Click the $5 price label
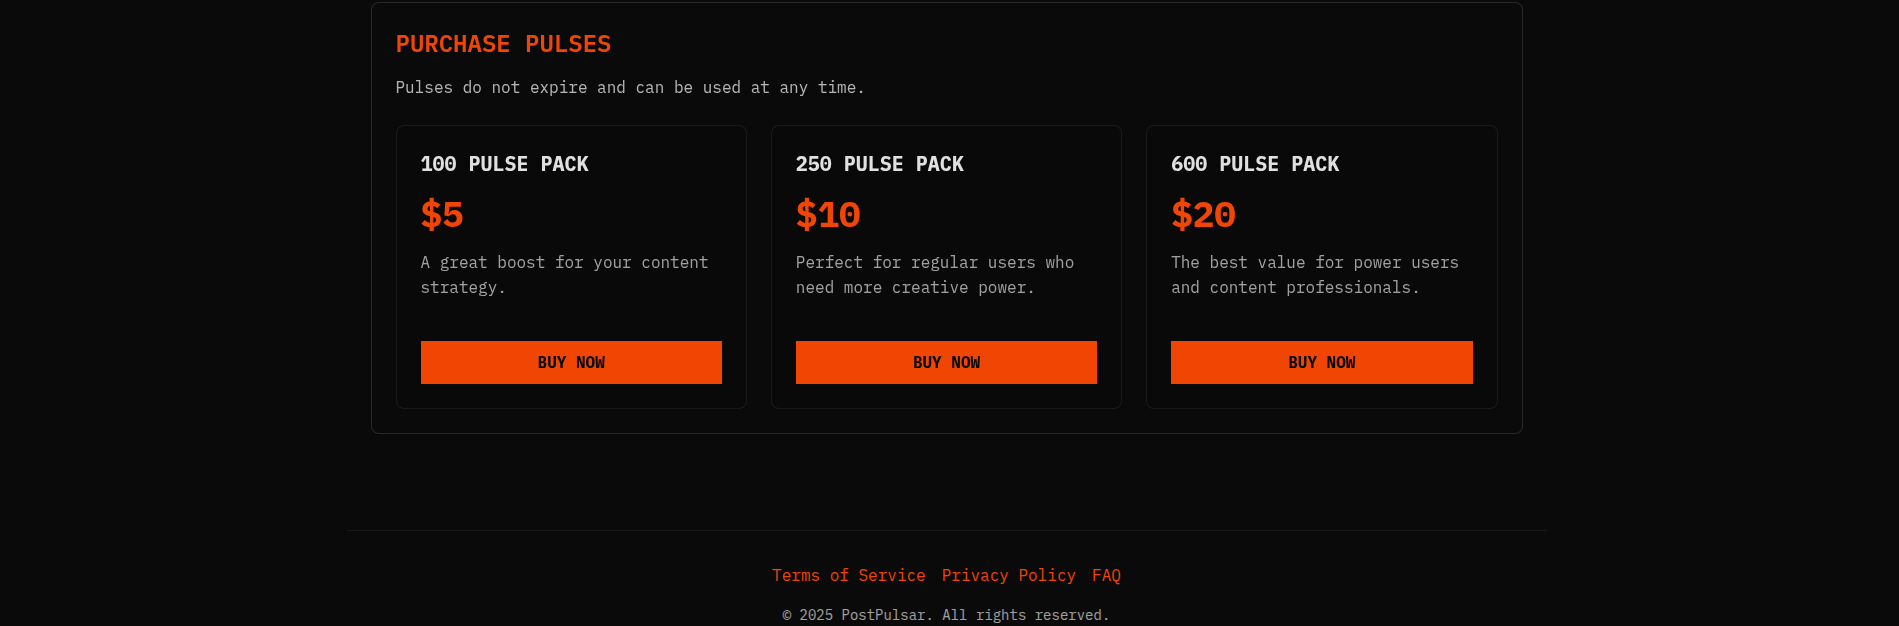 pyautogui.click(x=442, y=215)
